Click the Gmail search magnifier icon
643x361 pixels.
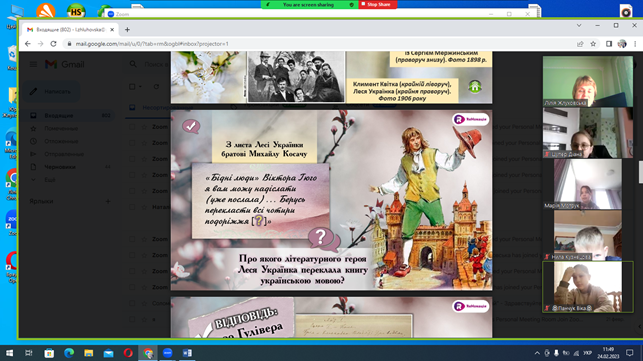pyautogui.click(x=133, y=64)
